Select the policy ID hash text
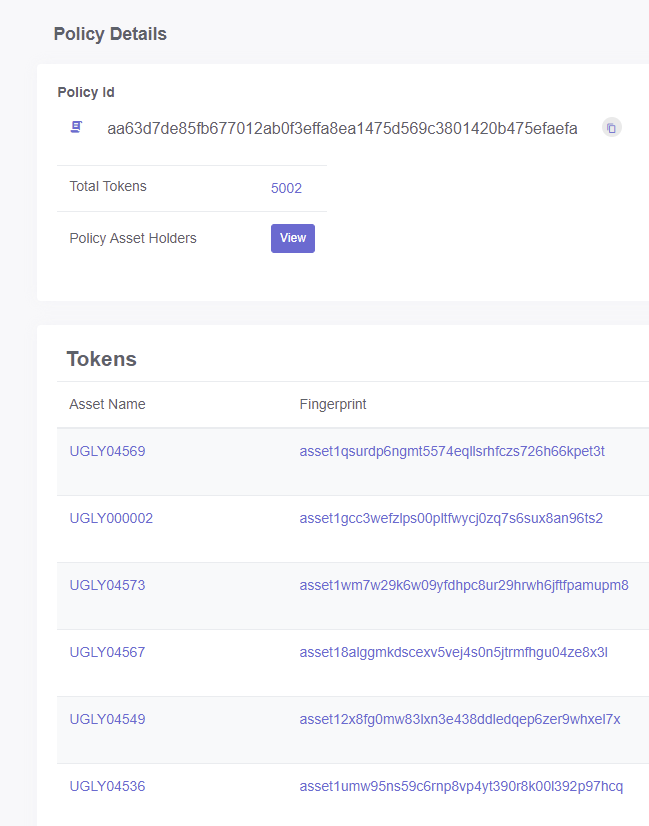 (x=342, y=128)
